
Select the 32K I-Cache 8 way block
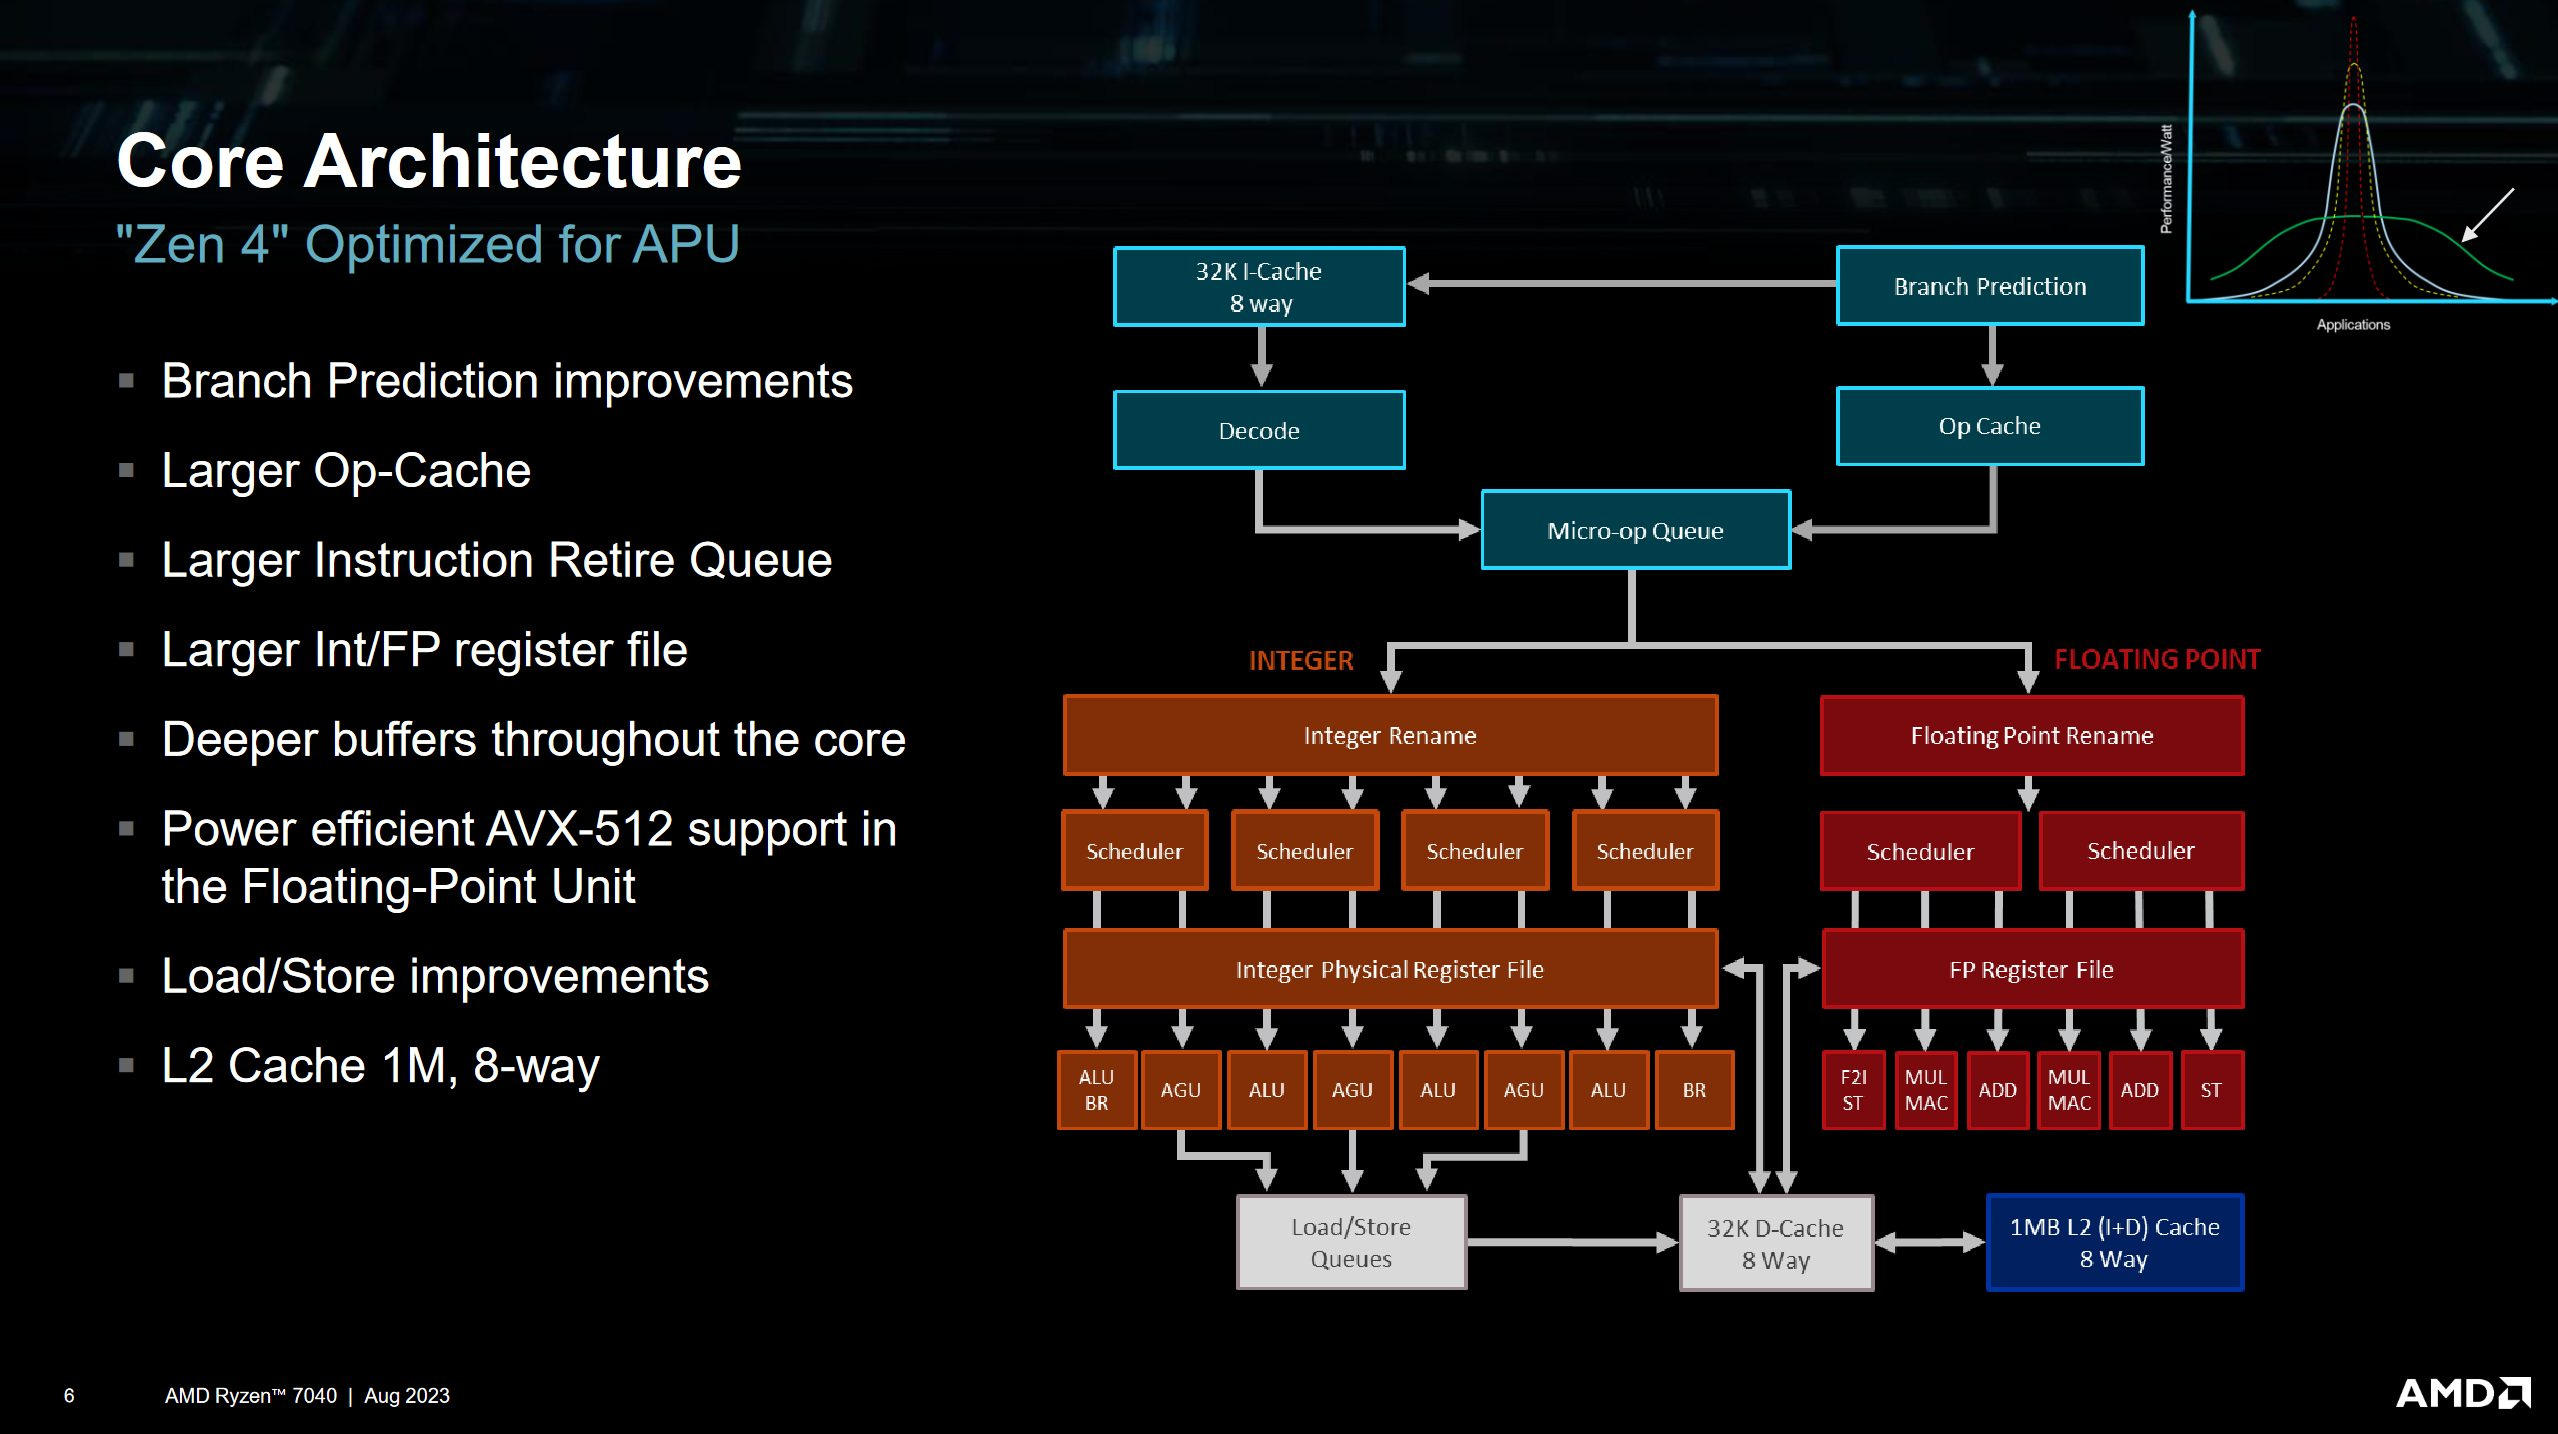click(1259, 287)
